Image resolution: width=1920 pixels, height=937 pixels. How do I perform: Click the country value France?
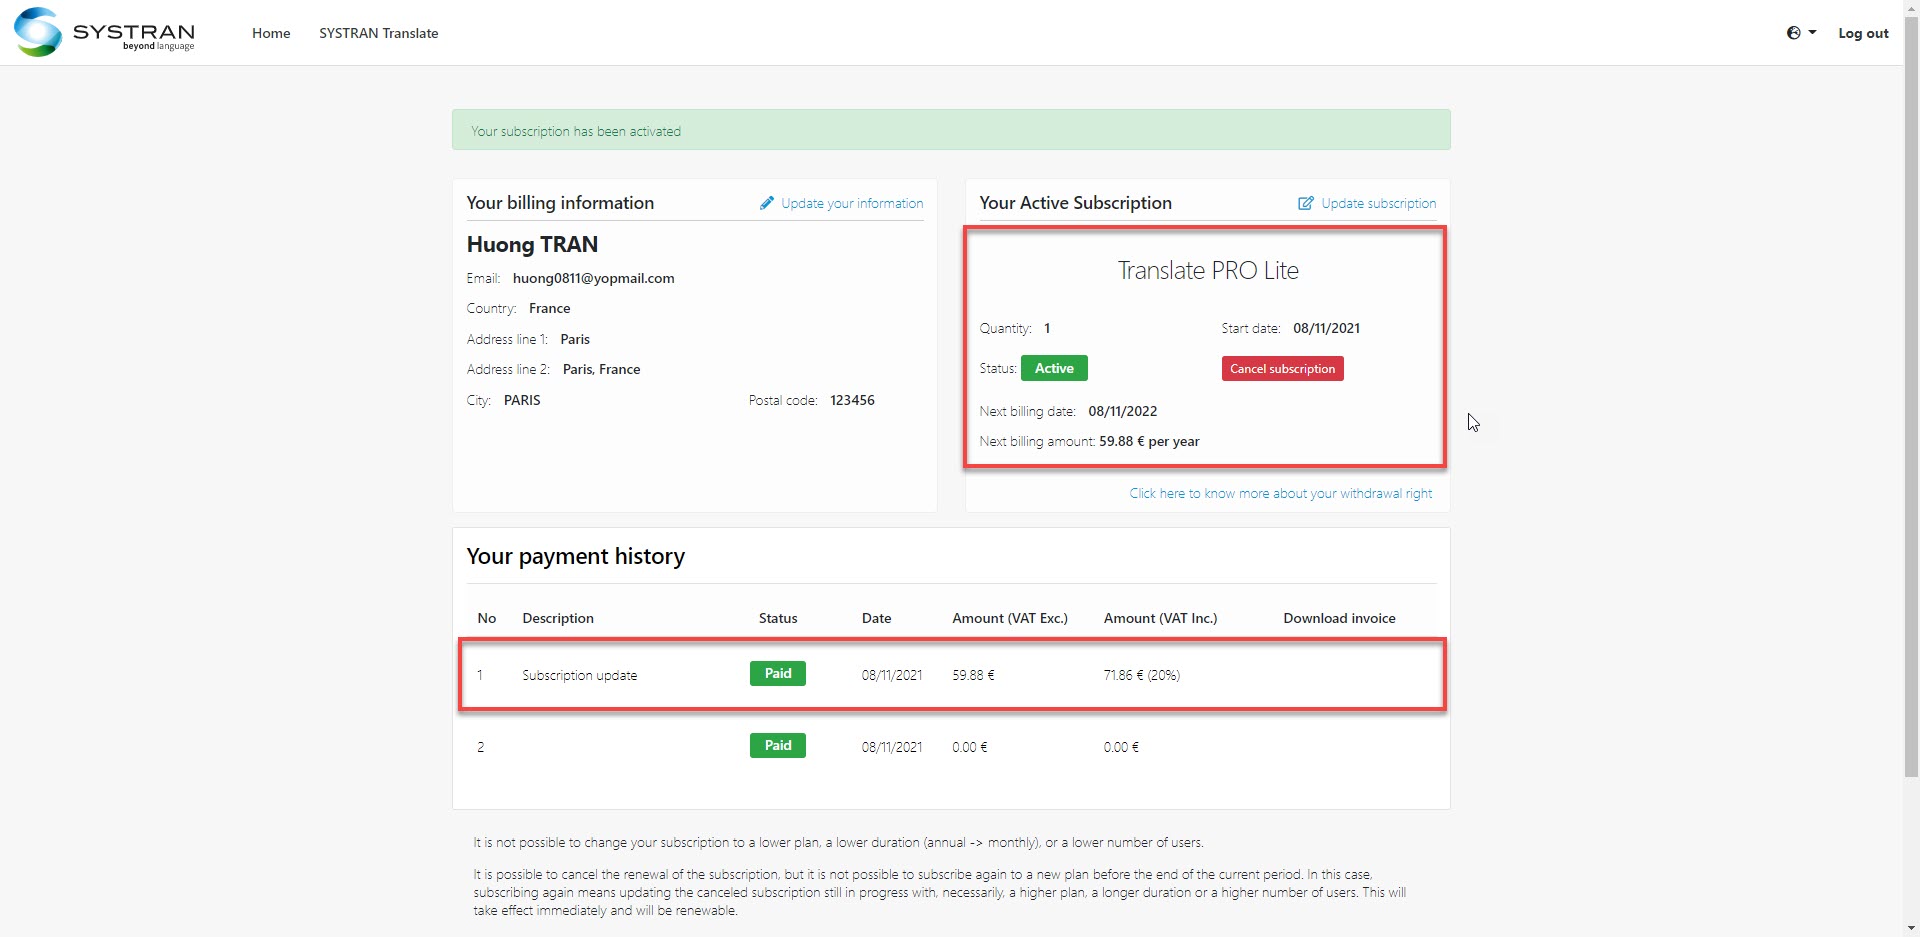tap(550, 308)
